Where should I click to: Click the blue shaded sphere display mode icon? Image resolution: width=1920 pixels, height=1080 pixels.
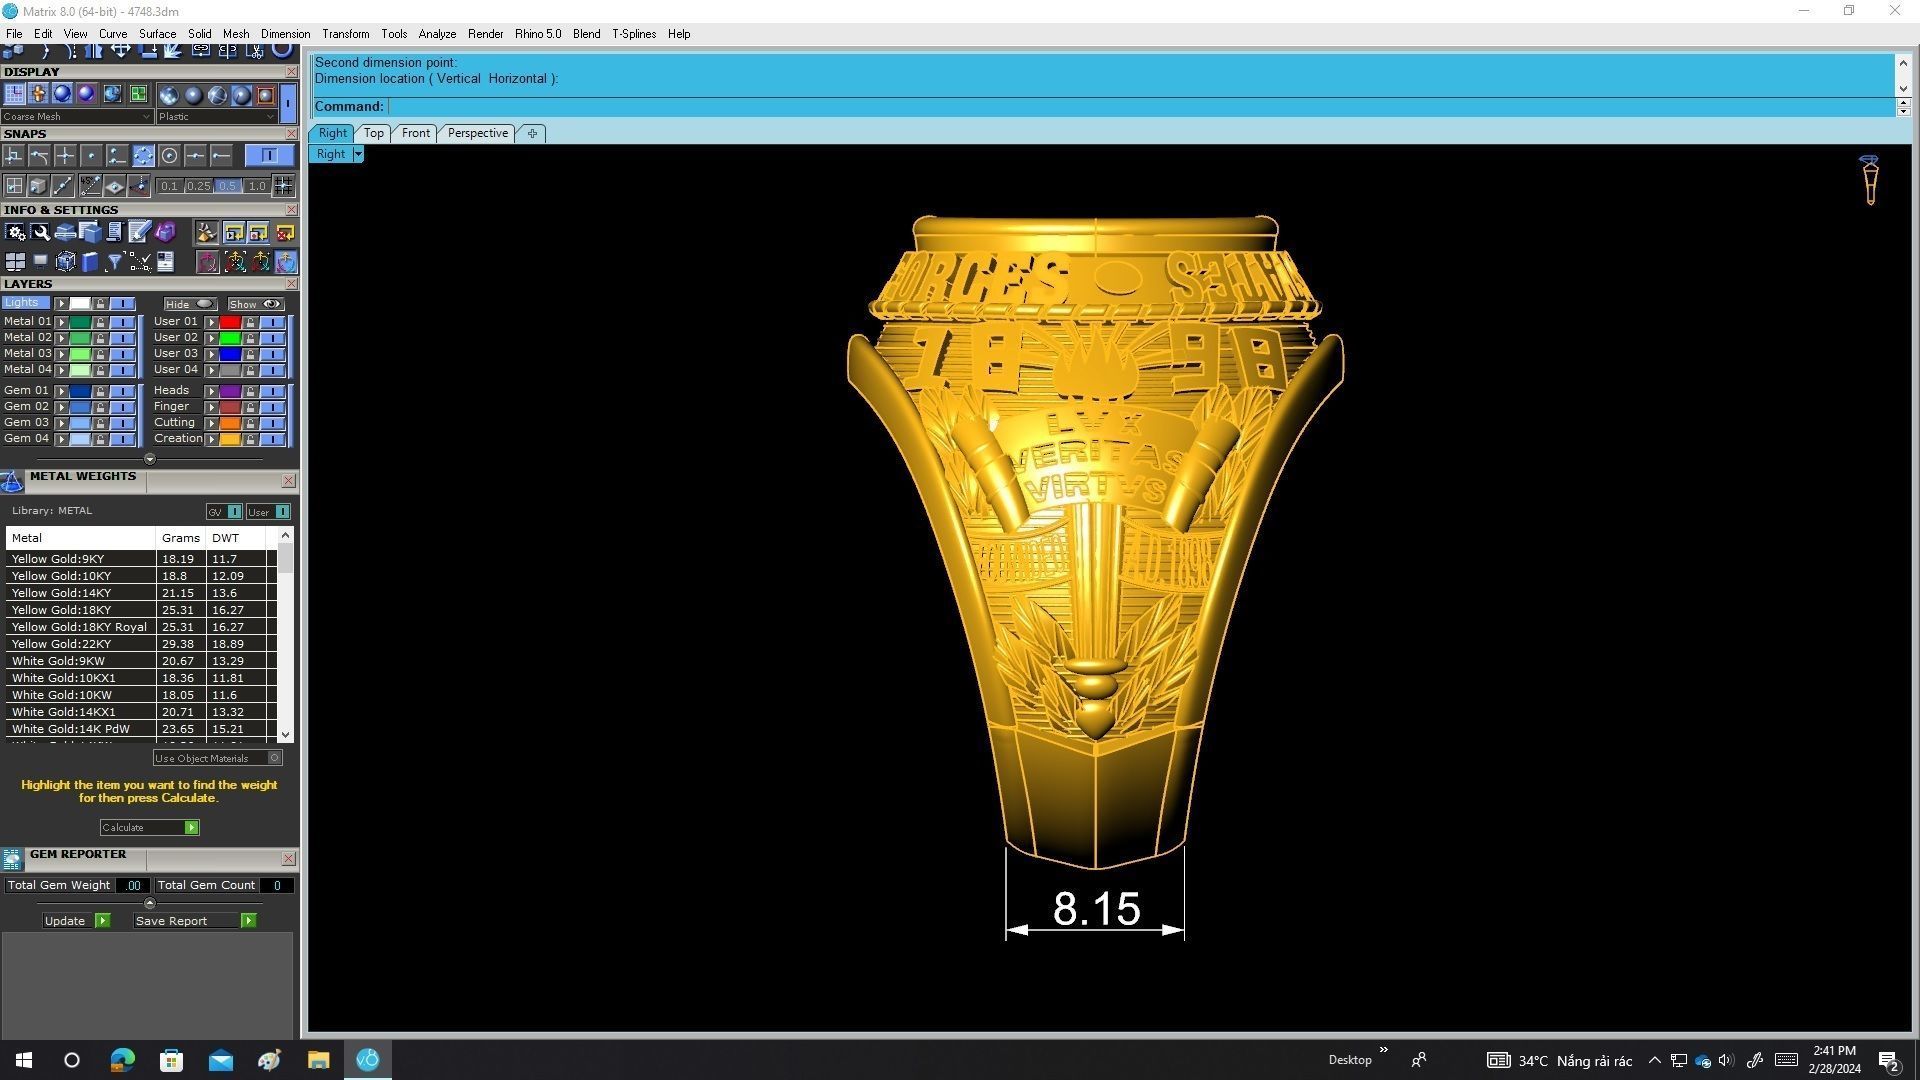[62, 94]
